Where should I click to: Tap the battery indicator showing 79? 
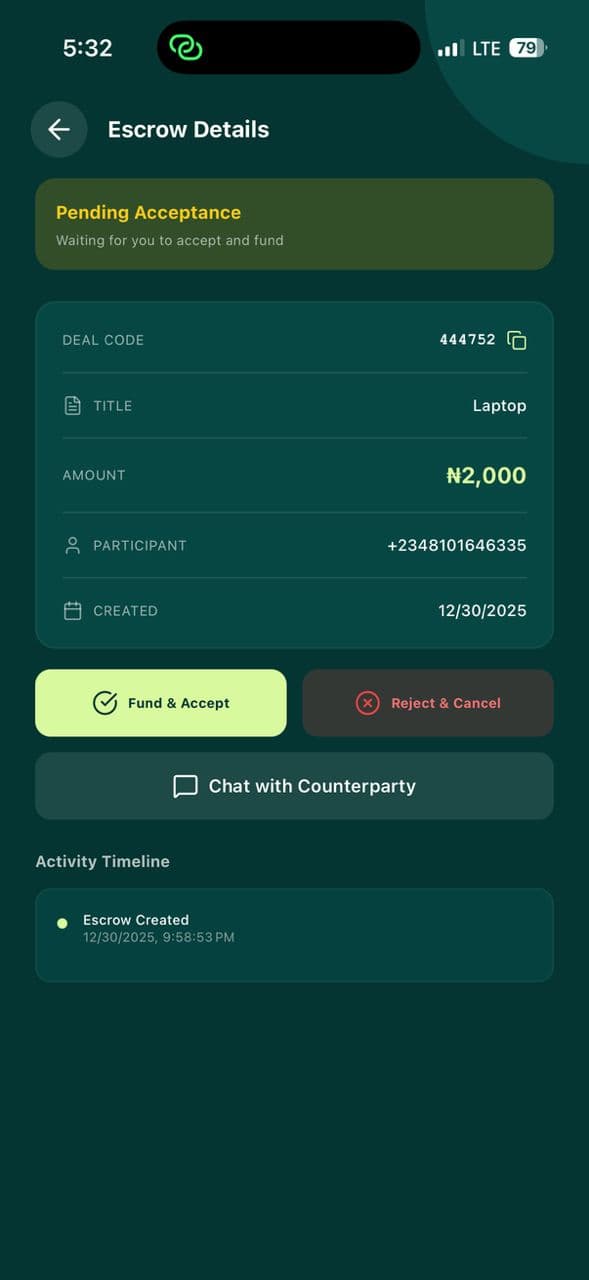tap(528, 47)
